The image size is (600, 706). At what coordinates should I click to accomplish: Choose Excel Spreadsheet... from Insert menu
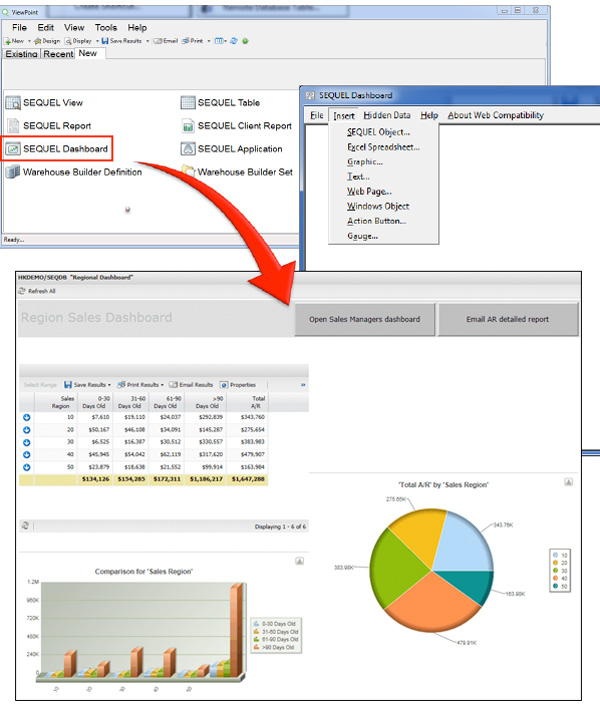[383, 147]
